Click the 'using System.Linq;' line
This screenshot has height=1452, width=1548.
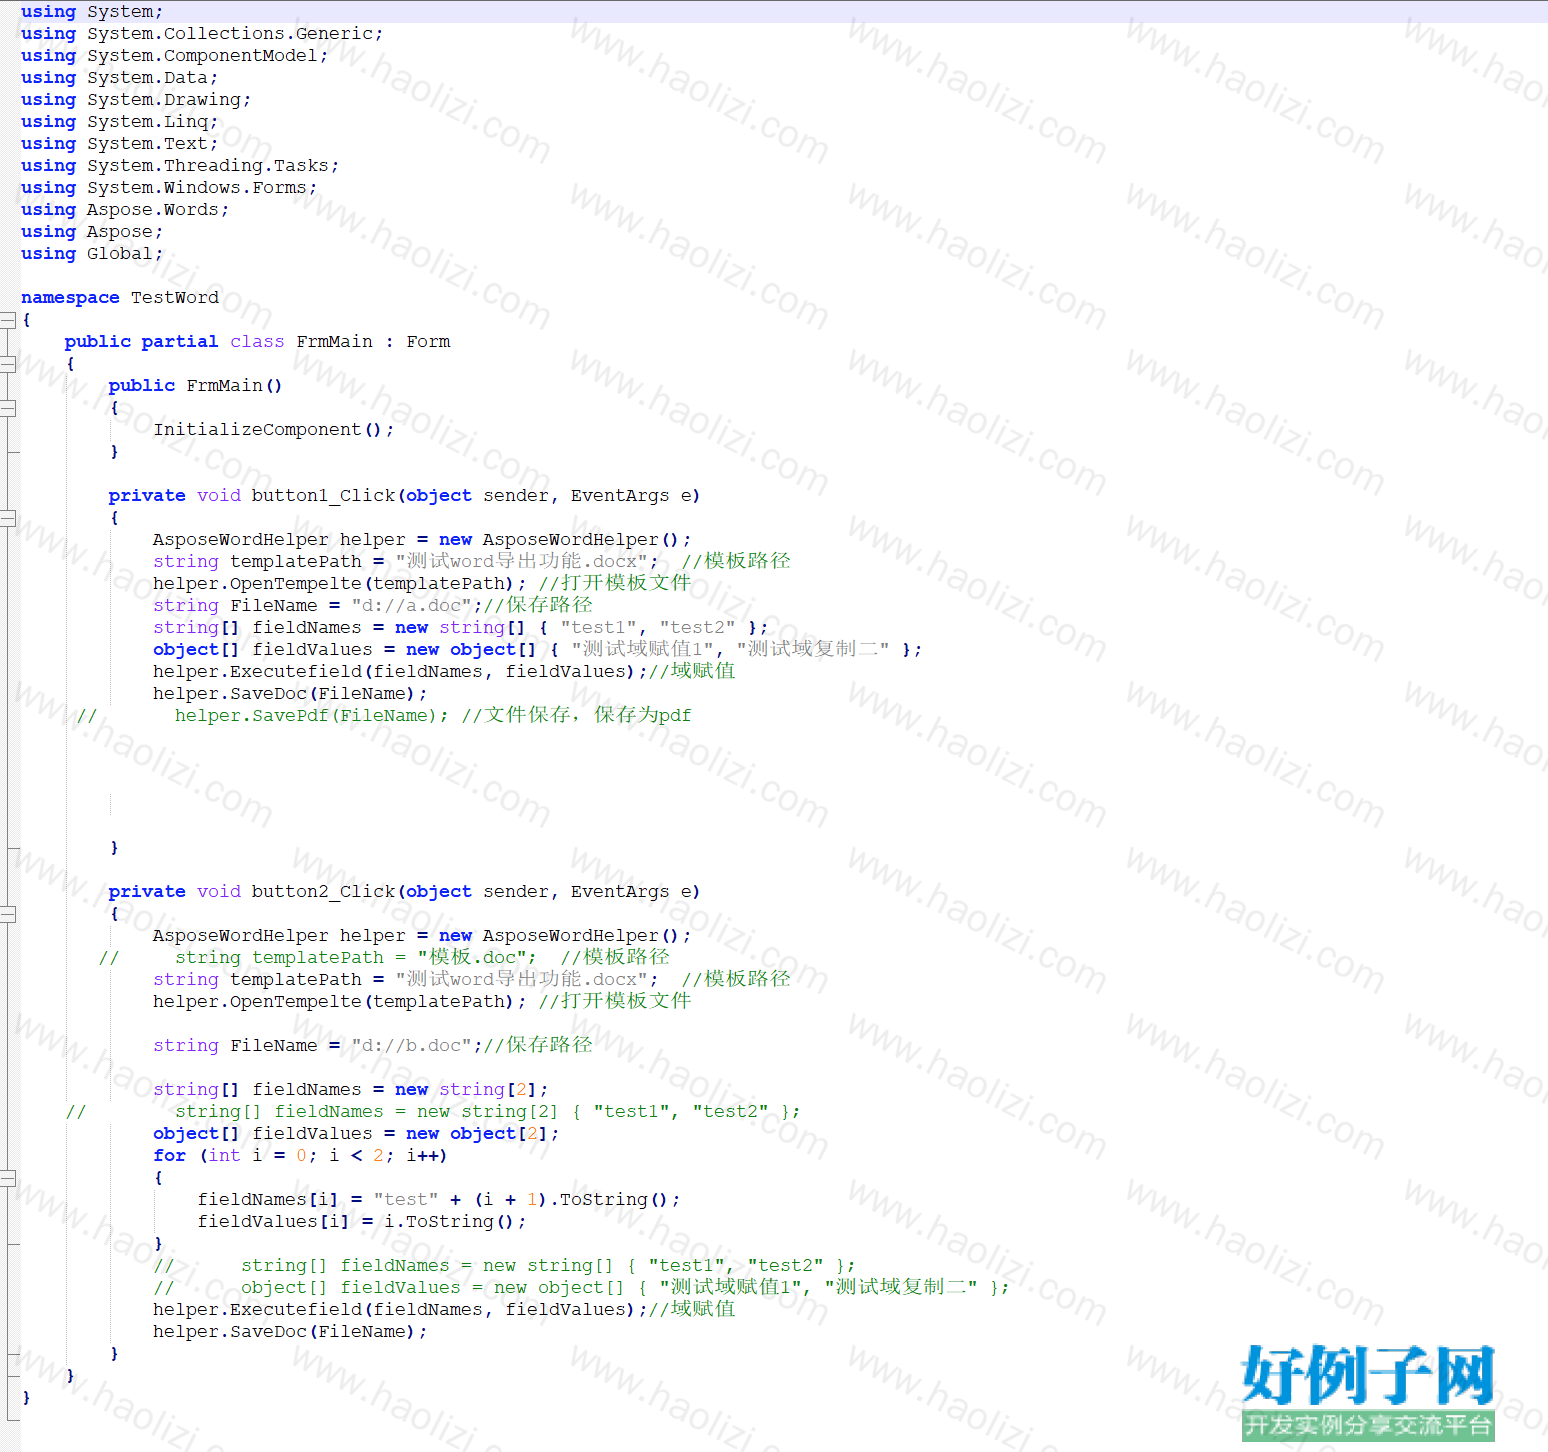point(119,122)
